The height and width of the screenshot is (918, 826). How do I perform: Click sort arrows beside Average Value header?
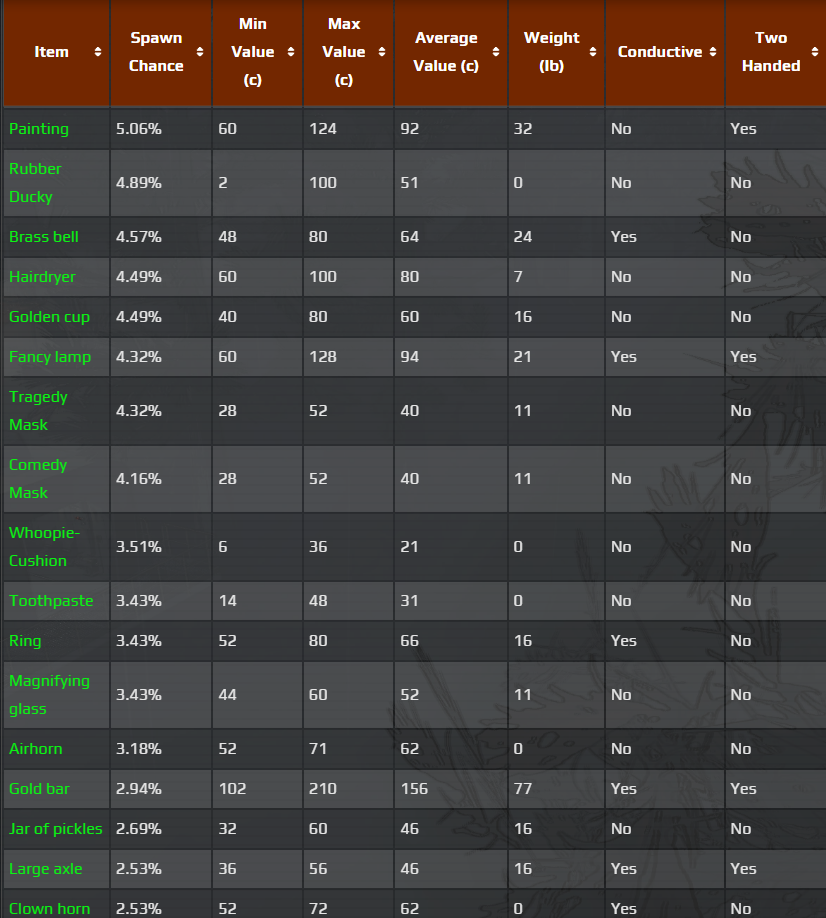click(x=495, y=52)
